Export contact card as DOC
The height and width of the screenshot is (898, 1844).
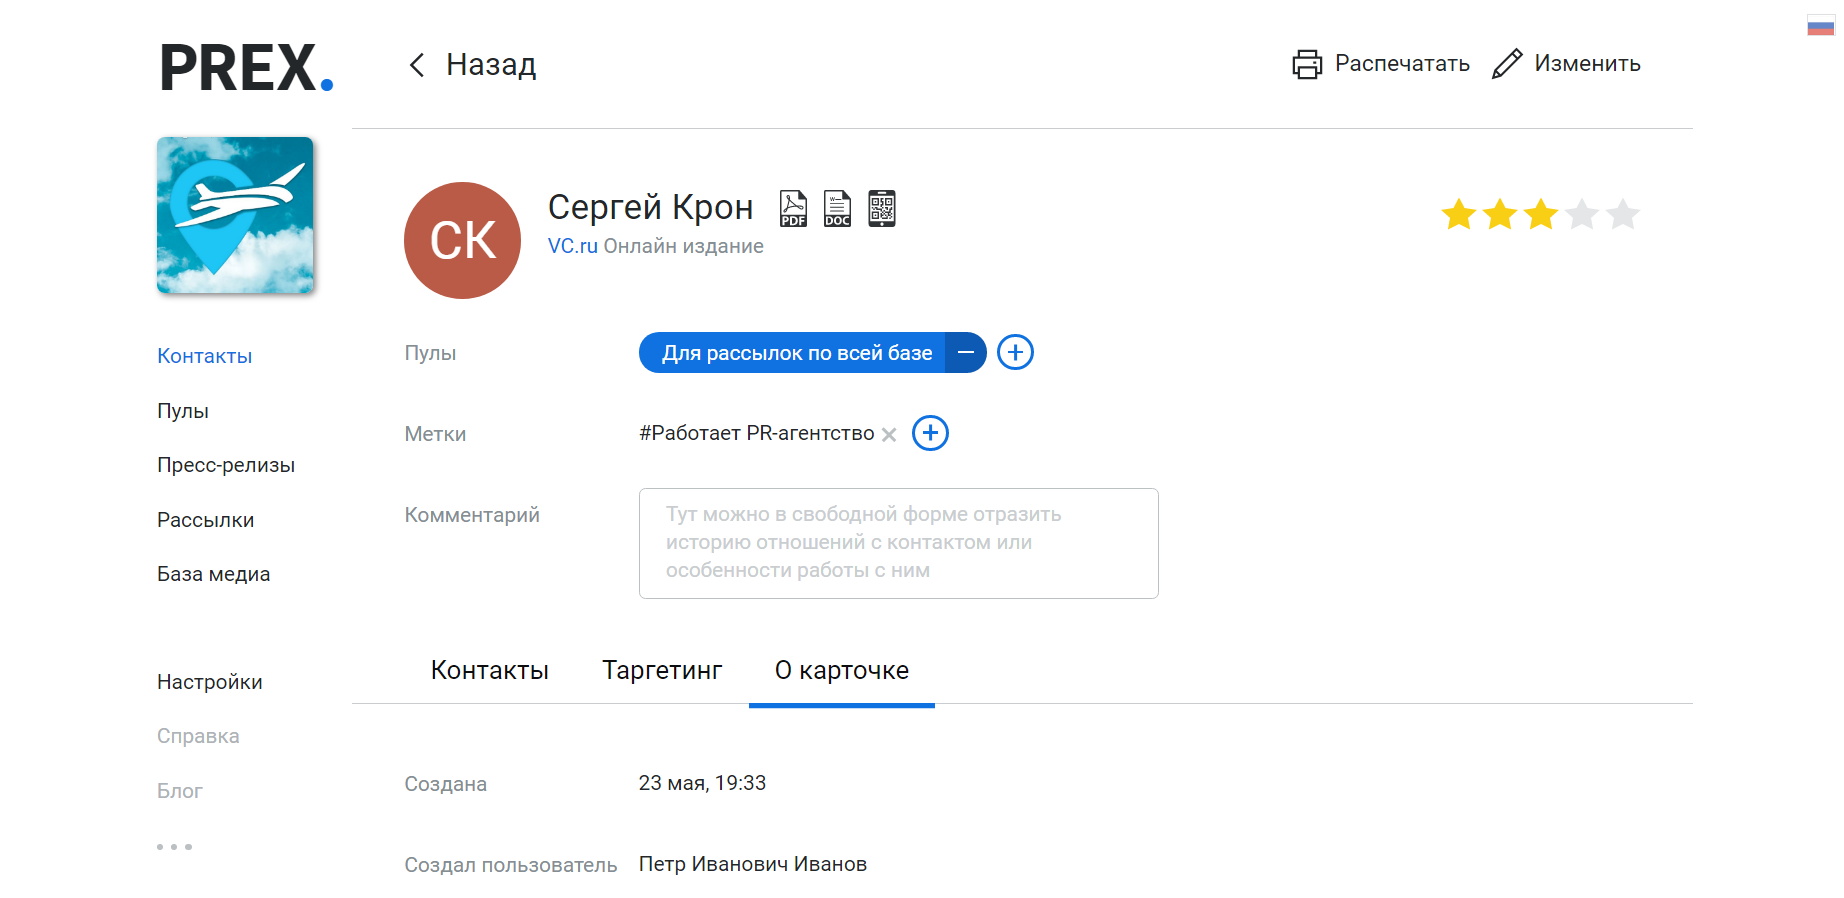[x=837, y=209]
